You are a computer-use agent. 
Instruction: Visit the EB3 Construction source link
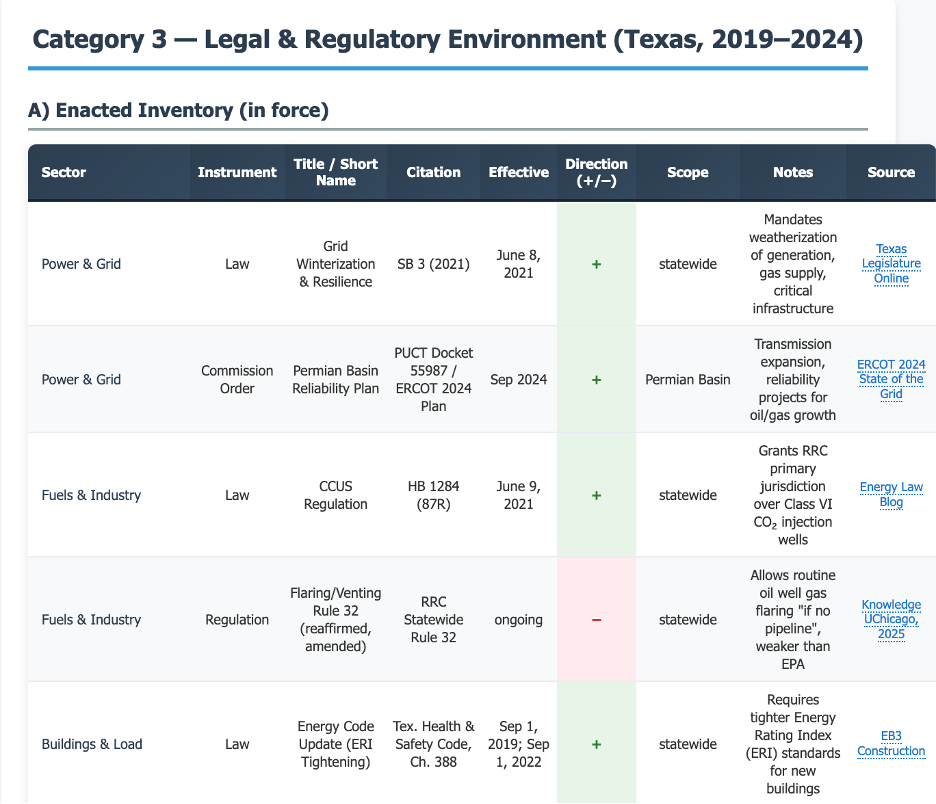click(x=891, y=744)
